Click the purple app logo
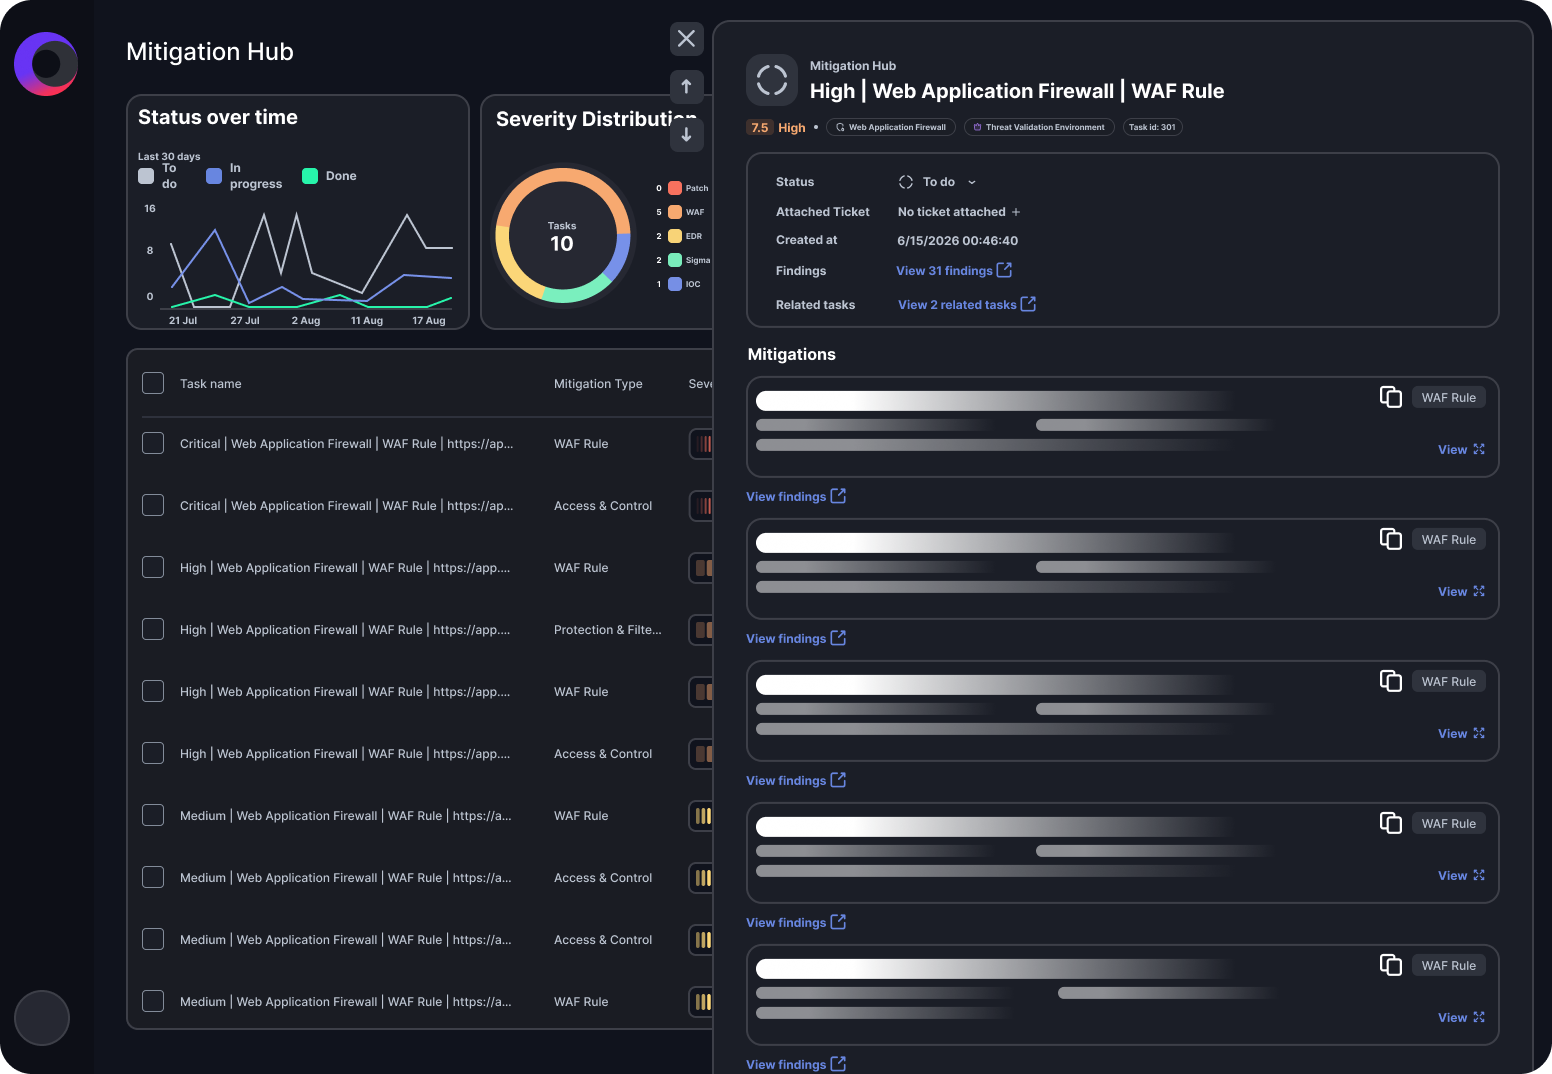 point(46,64)
